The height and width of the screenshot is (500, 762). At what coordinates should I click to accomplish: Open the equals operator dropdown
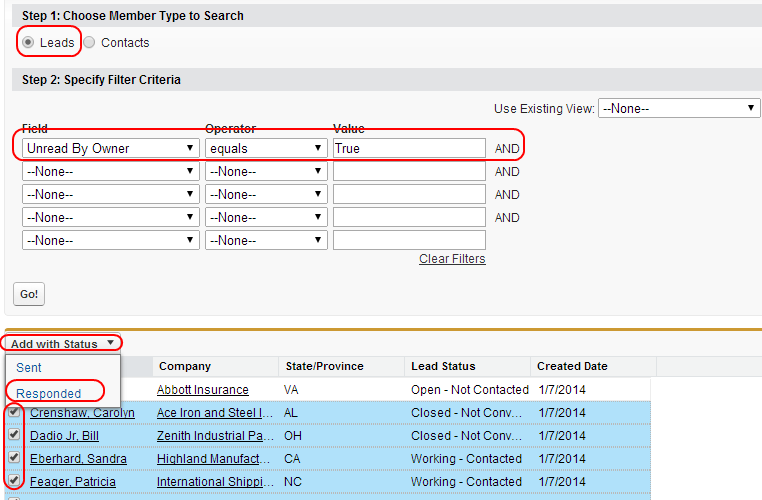click(266, 148)
